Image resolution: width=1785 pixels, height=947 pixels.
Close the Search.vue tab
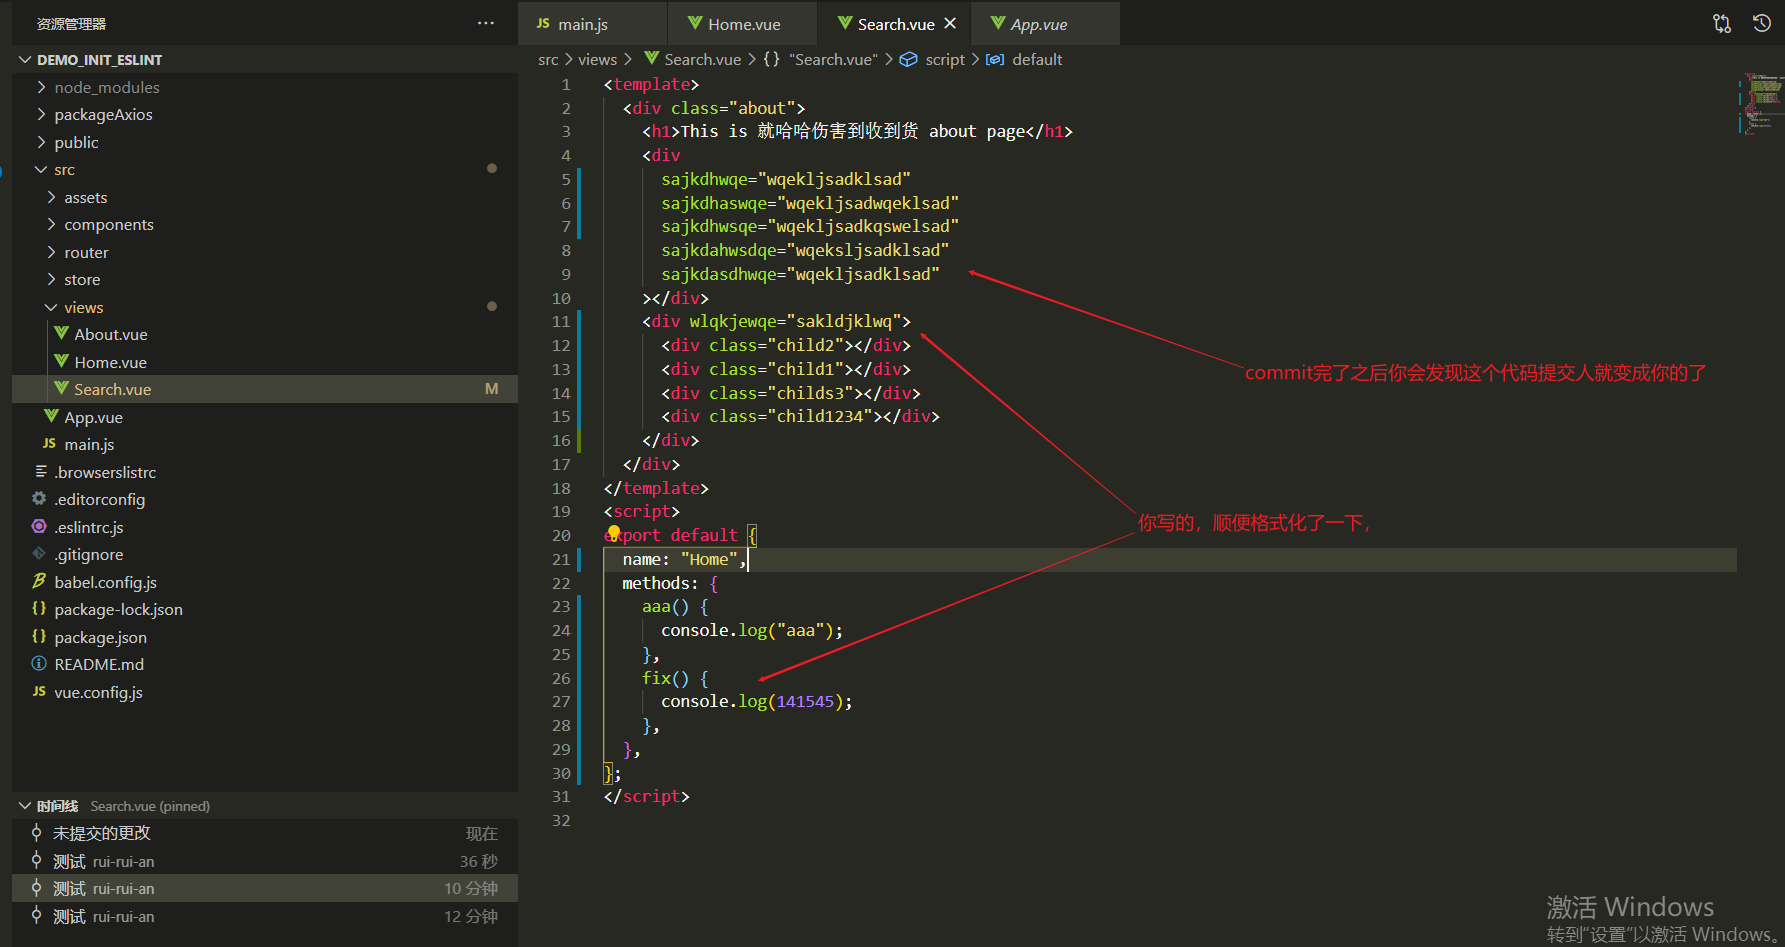coord(950,23)
